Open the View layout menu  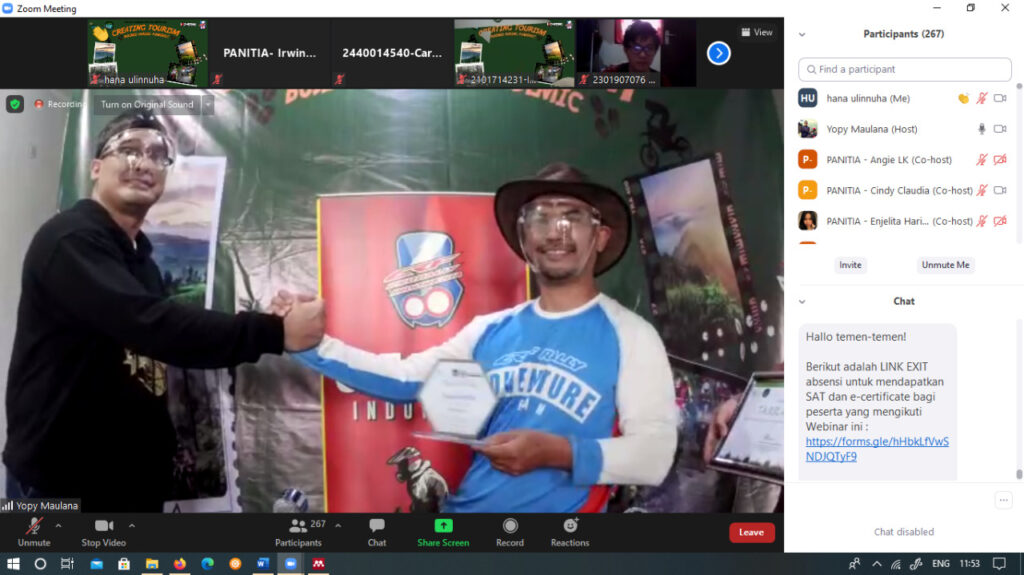tap(757, 32)
